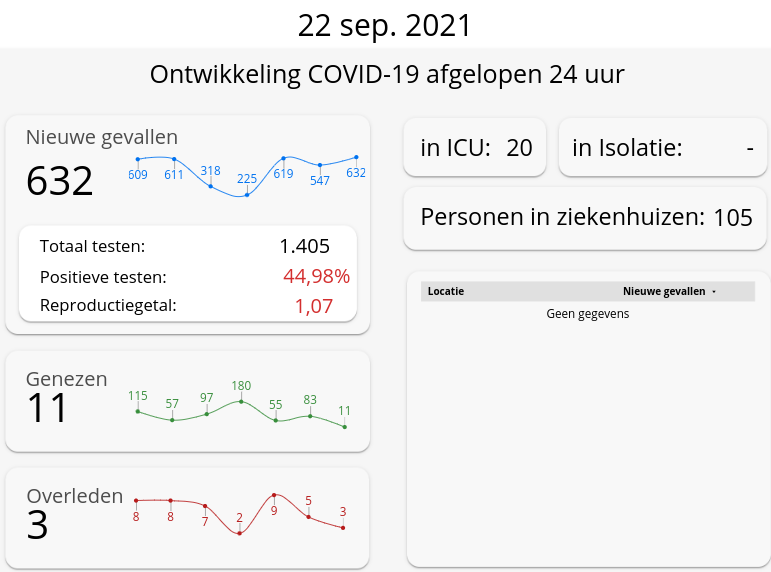Click the in Isolatie card
The image size is (771, 572).
[x=663, y=148]
